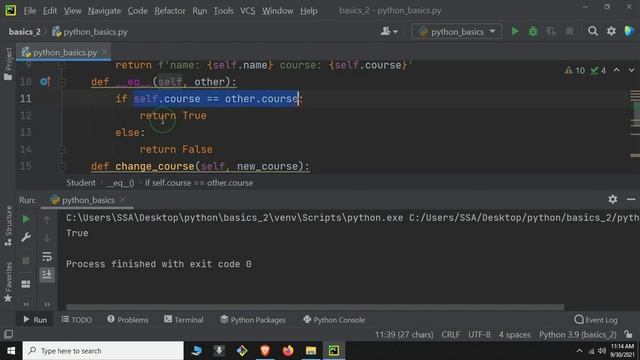This screenshot has height=360, width=640.
Task: Hide the Run tool window
Action: click(631, 199)
